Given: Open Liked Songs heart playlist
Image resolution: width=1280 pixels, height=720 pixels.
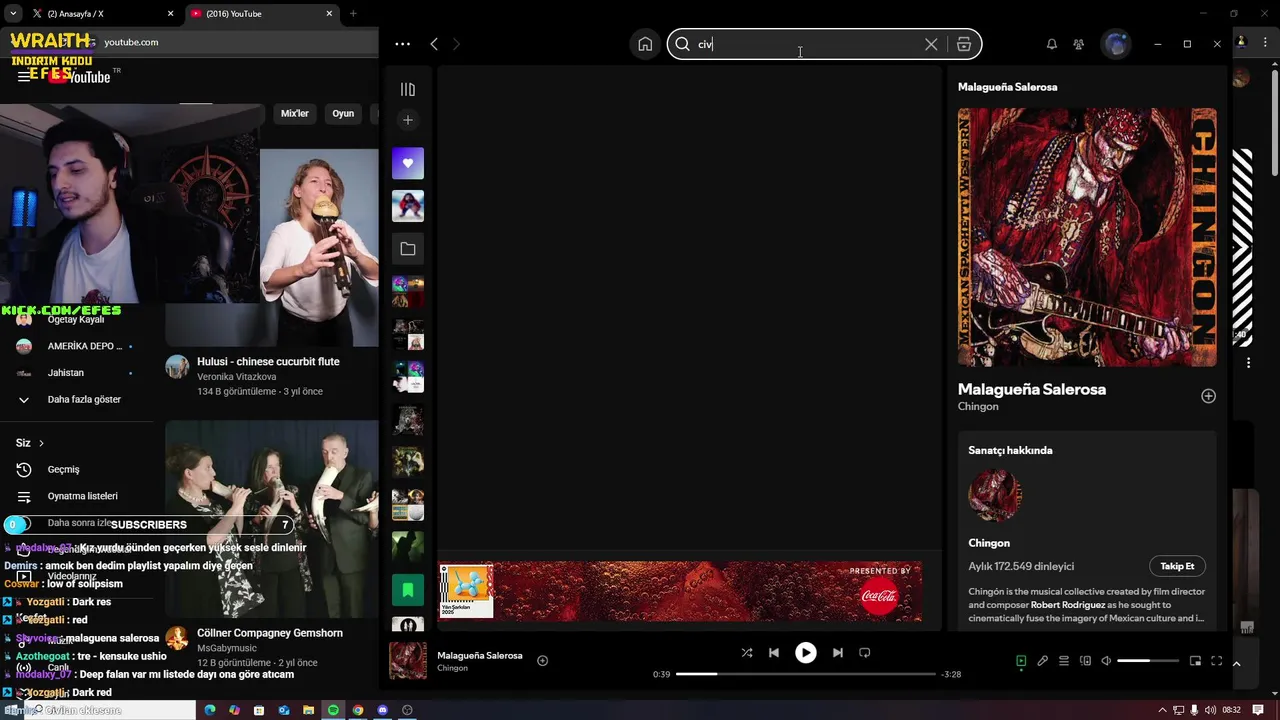Looking at the screenshot, I should 408,163.
